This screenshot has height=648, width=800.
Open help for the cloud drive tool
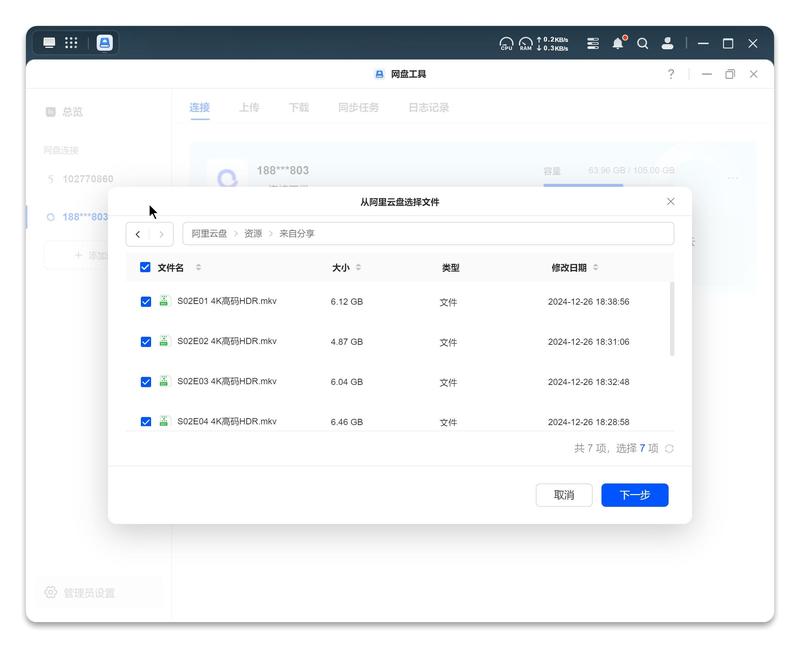[x=671, y=74]
